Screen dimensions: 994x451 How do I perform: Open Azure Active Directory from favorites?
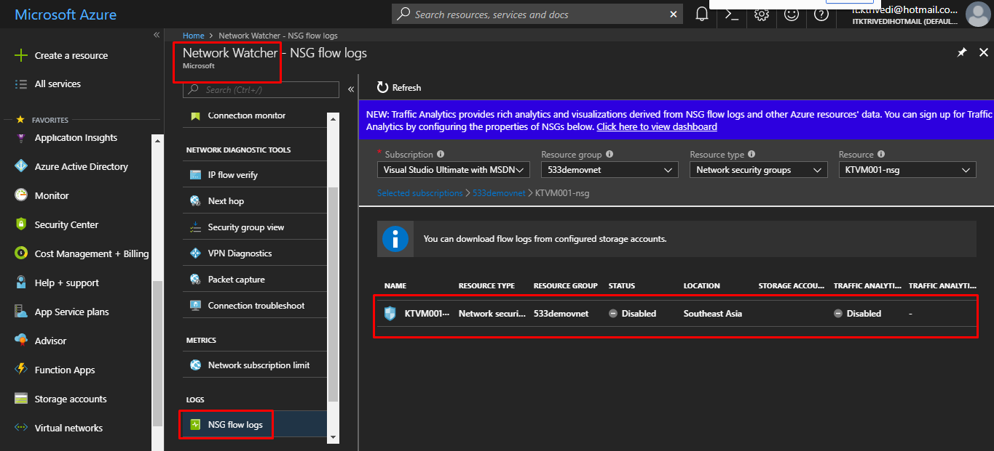(81, 167)
